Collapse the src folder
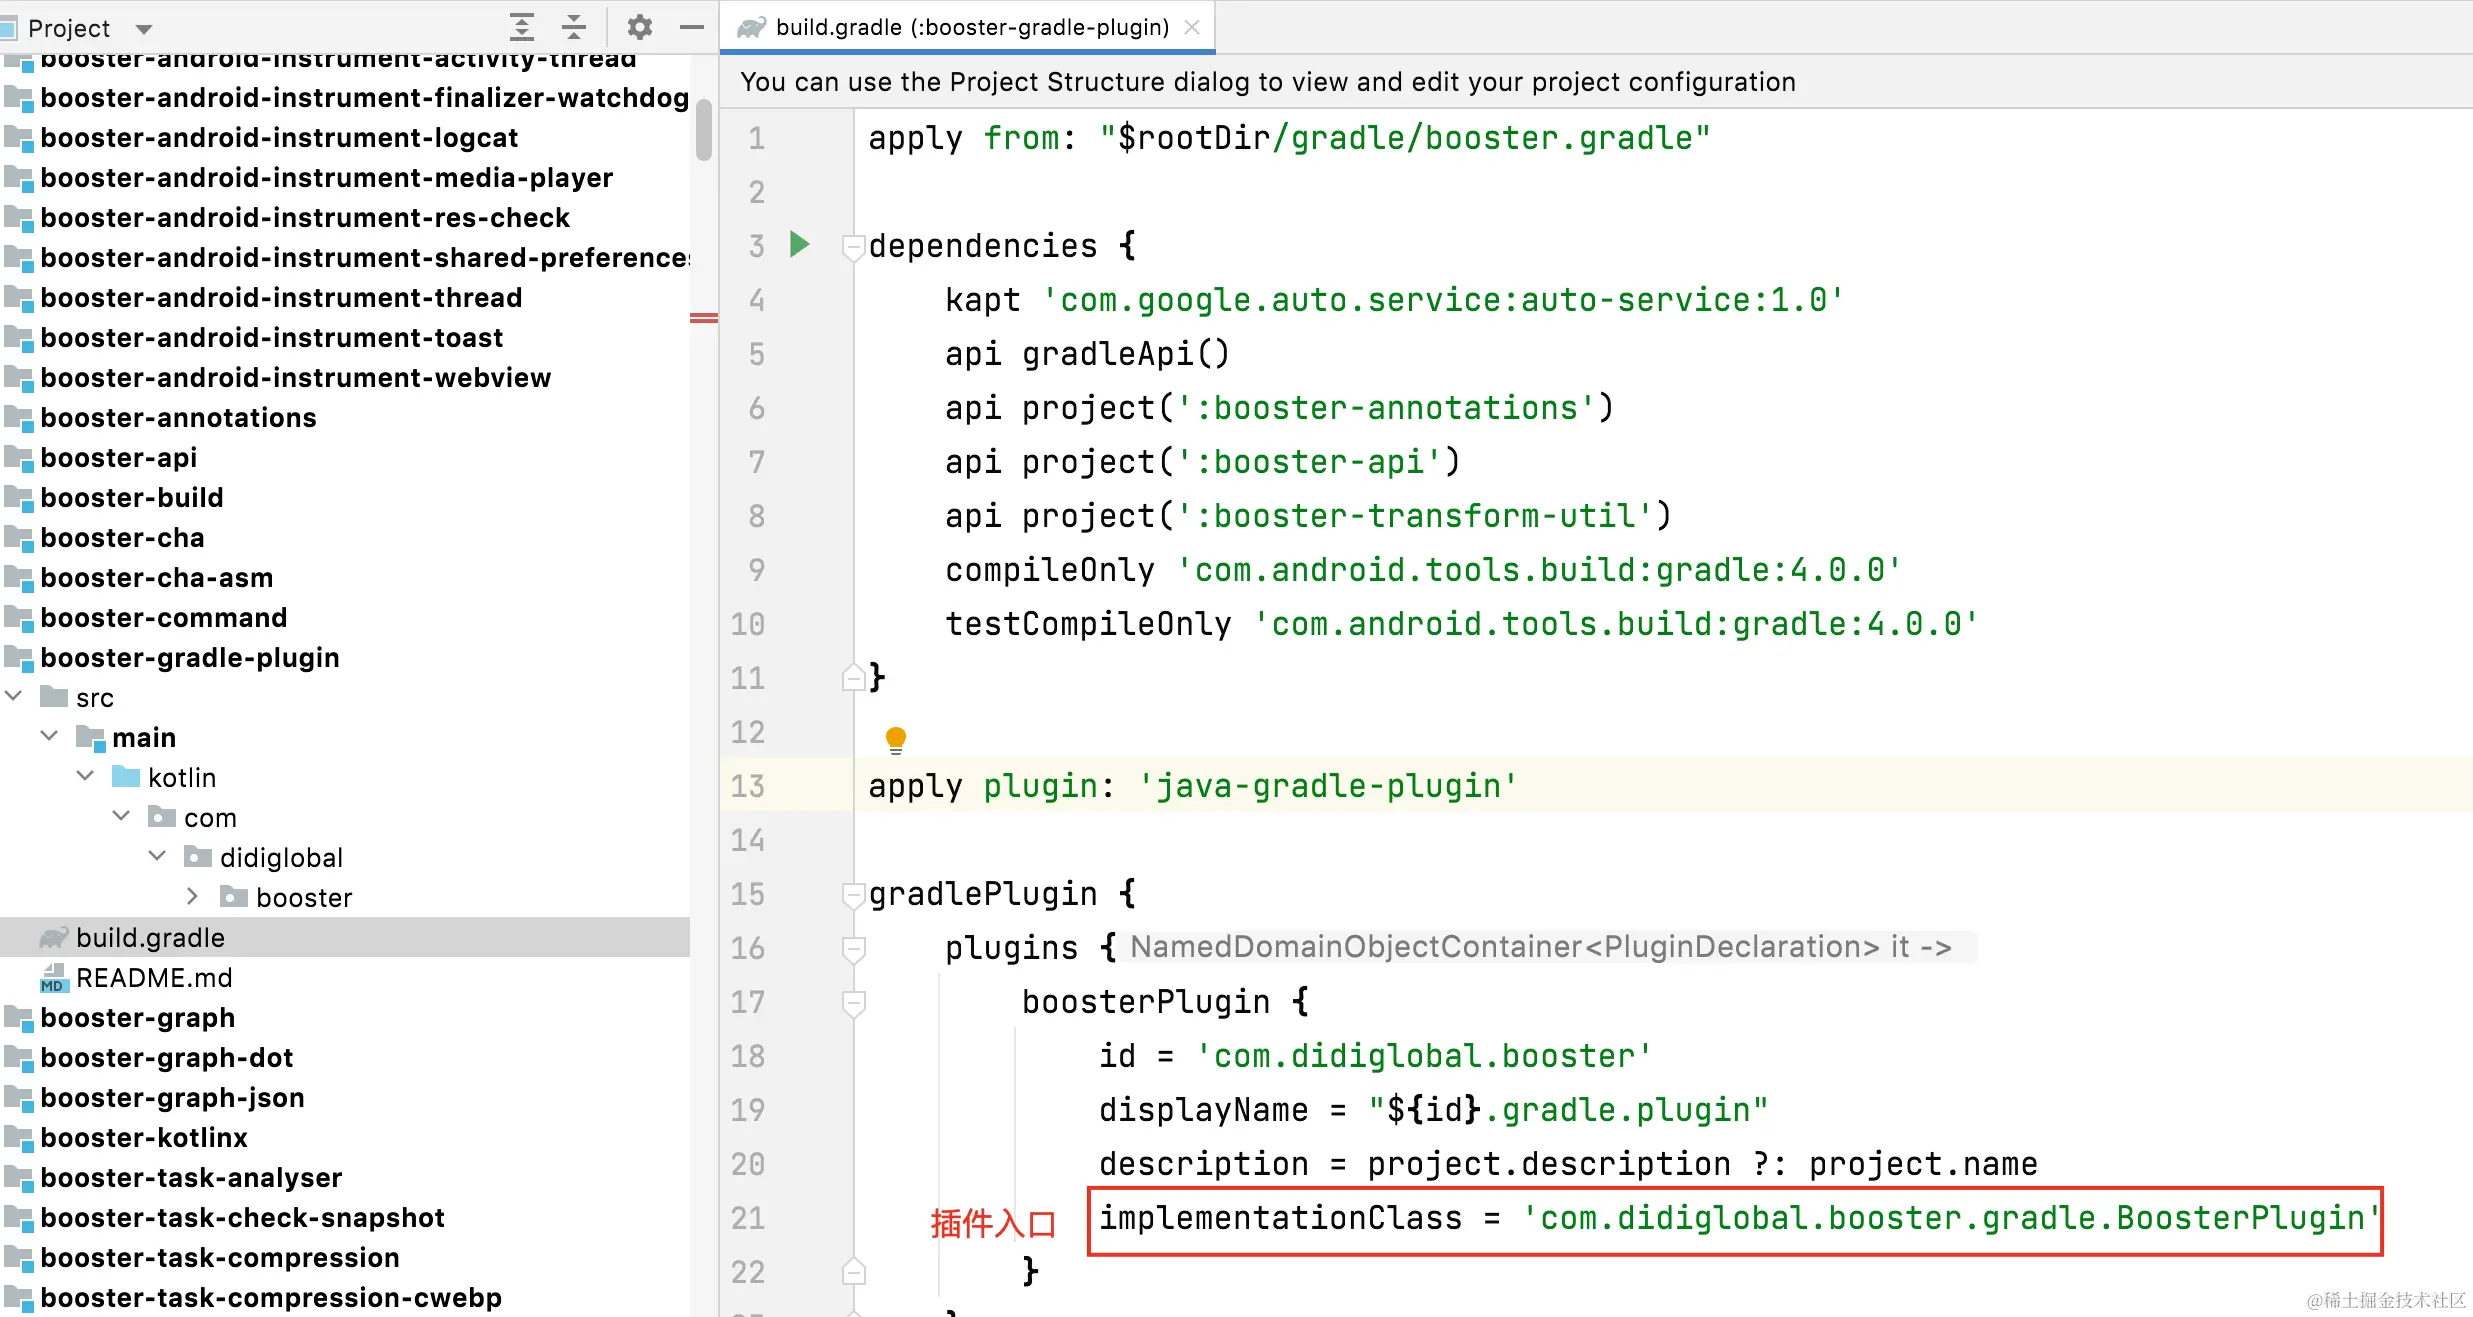Image resolution: width=2473 pixels, height=1317 pixels. tap(14, 696)
